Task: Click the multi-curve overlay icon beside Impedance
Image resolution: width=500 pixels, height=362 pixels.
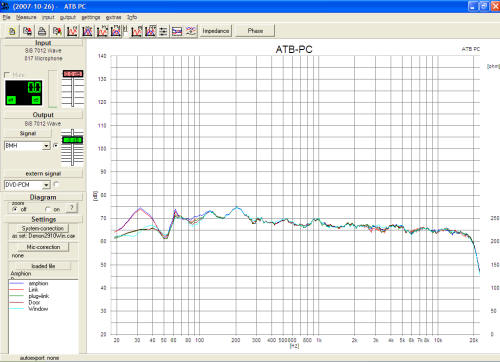Action: click(x=191, y=31)
